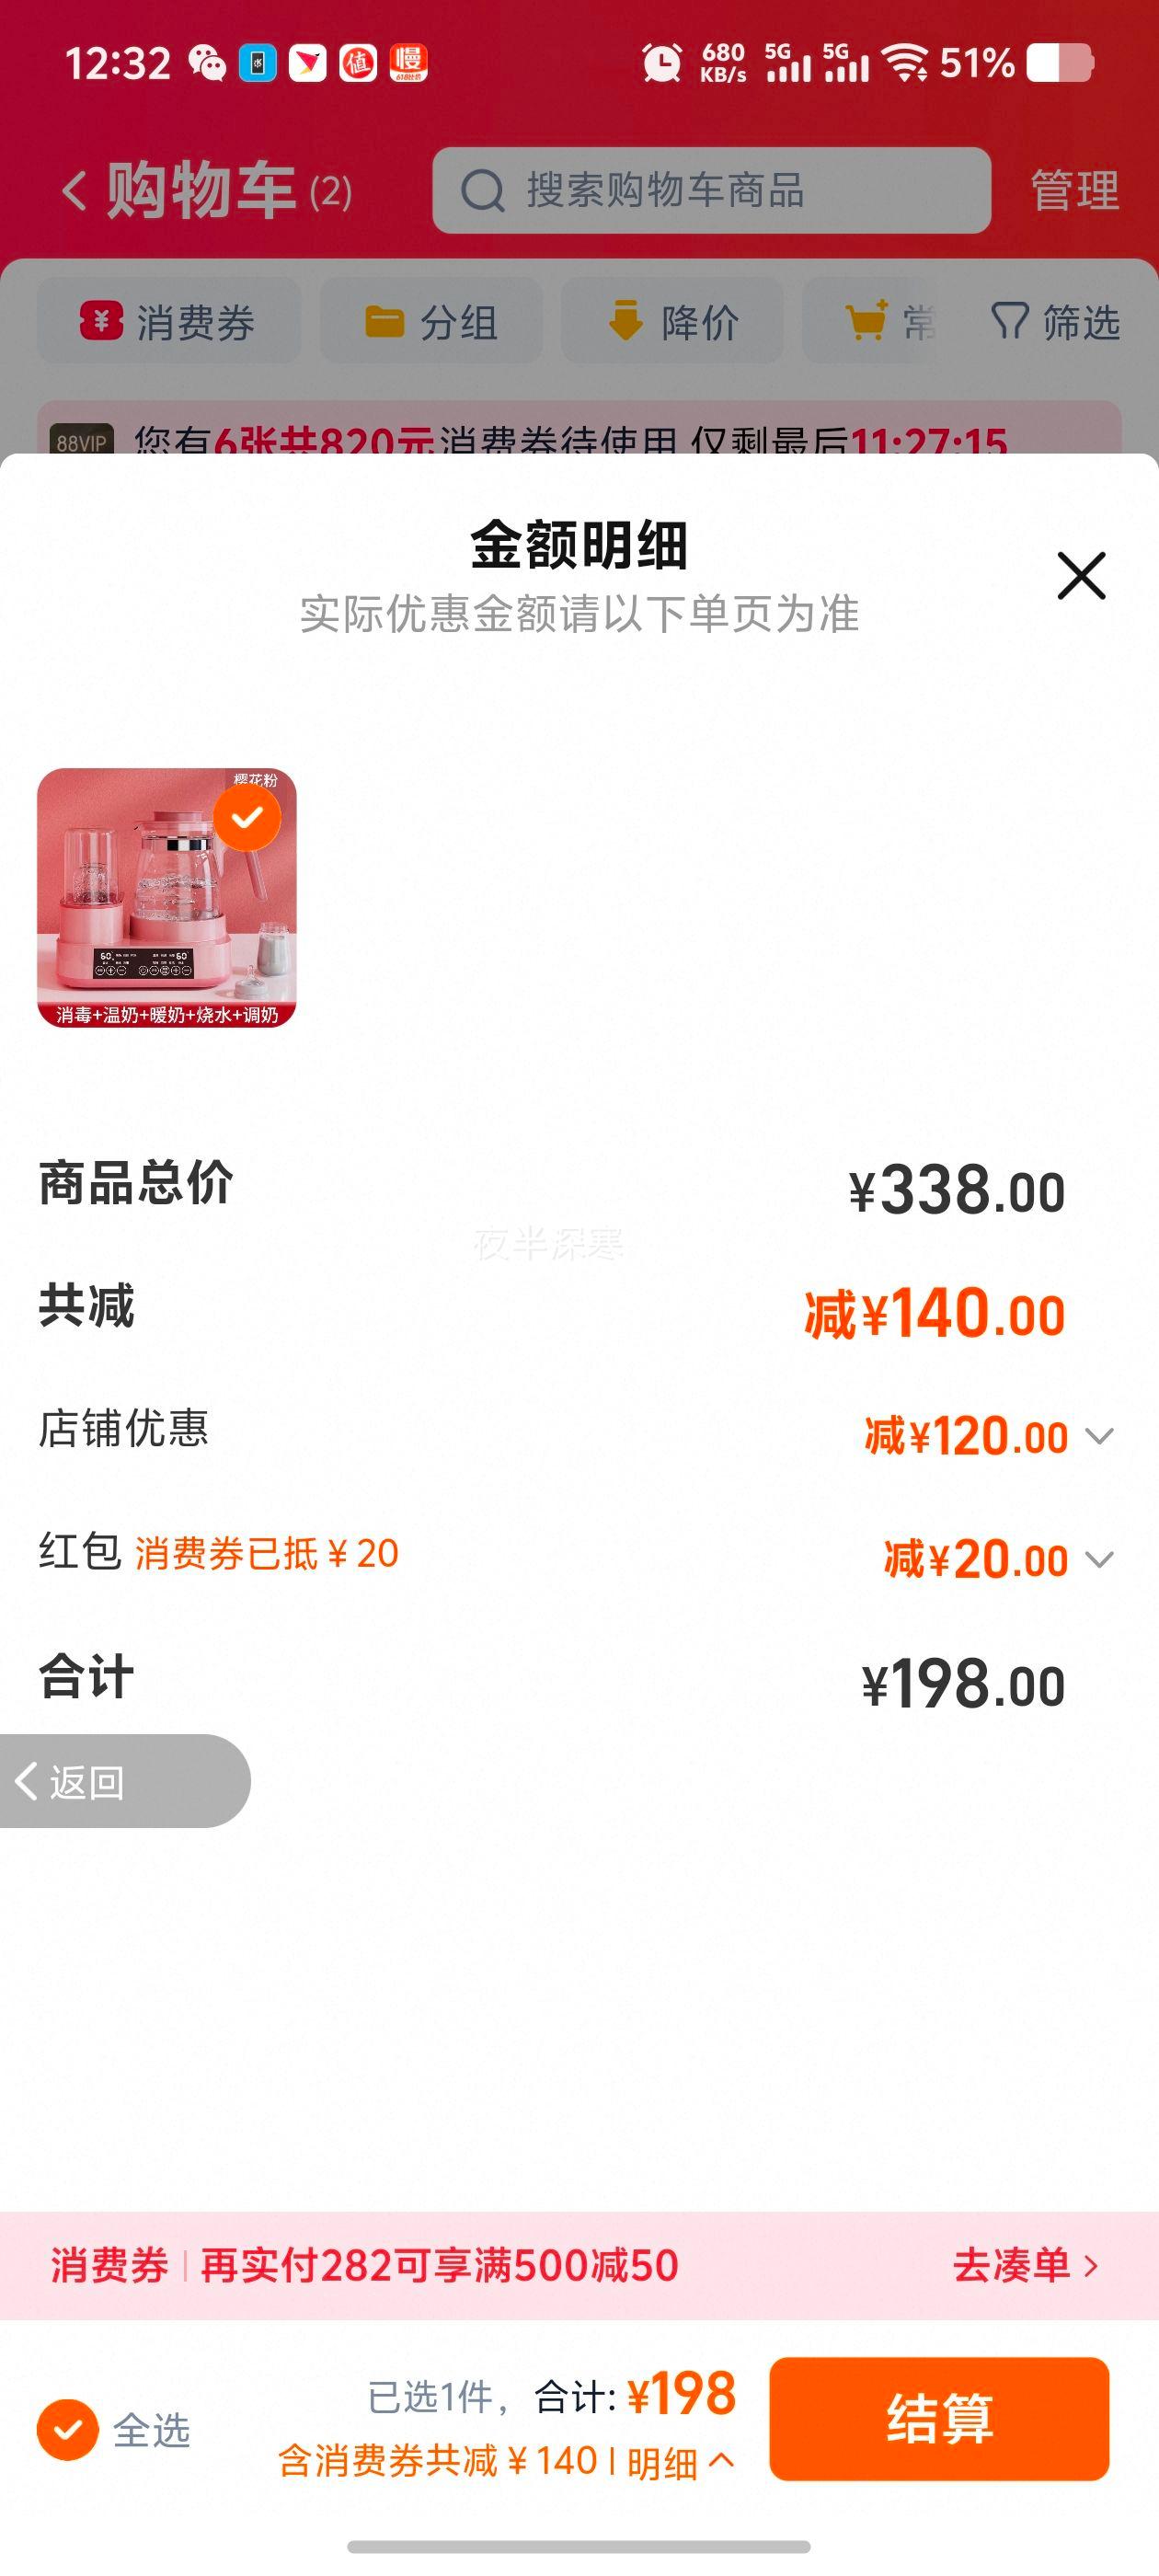Tap the gray 返回 back pill
This screenshot has width=1159, height=2576.
(x=124, y=1781)
